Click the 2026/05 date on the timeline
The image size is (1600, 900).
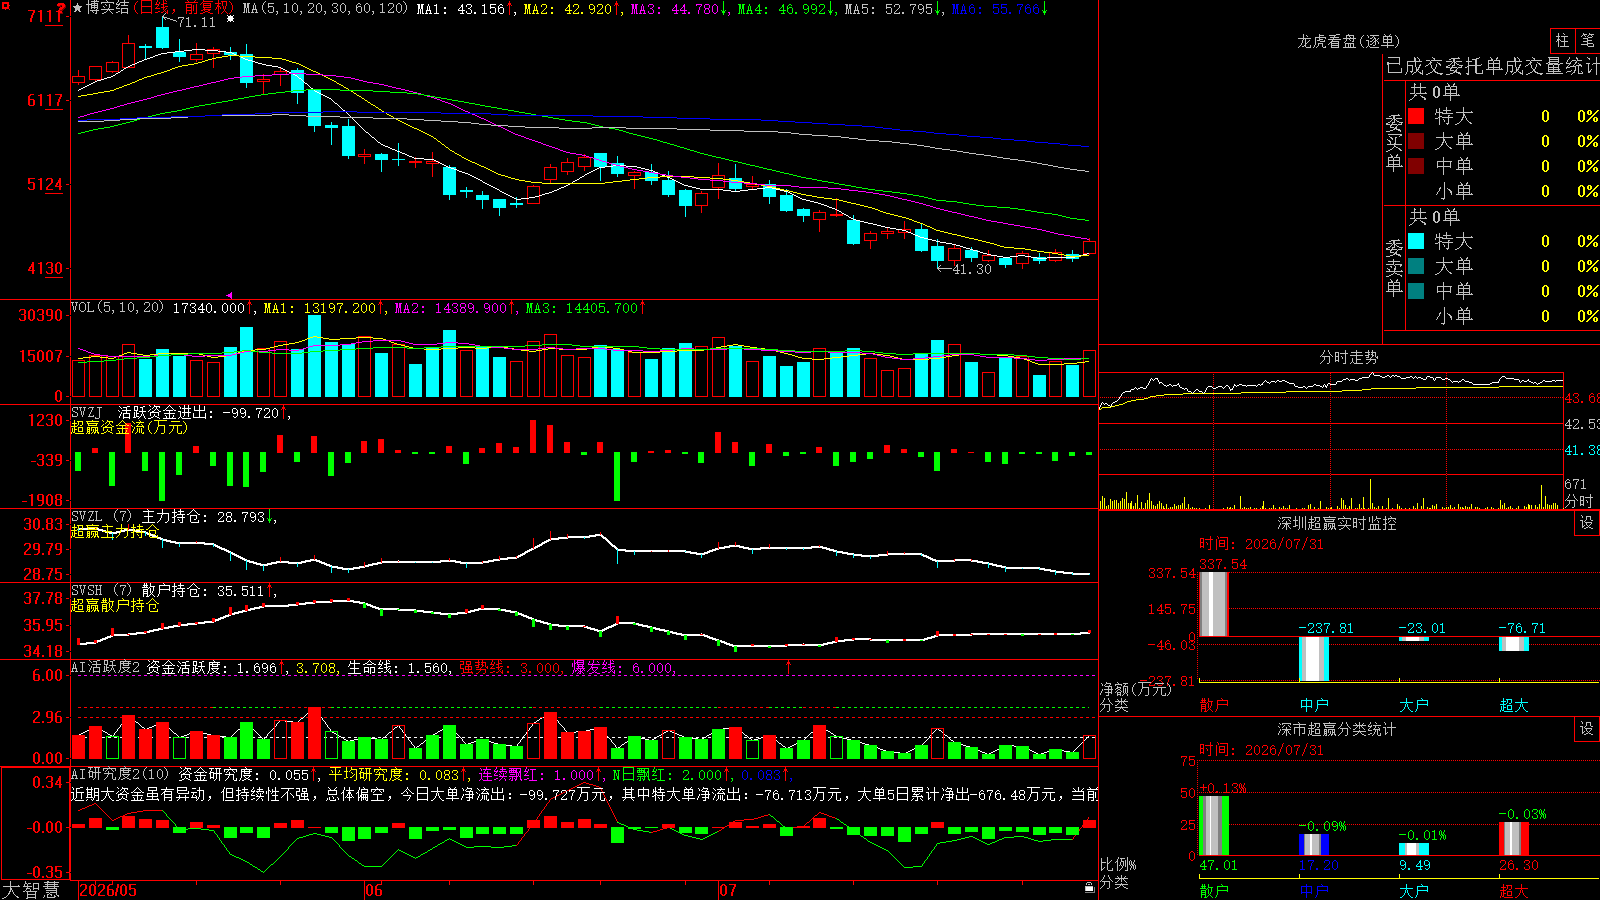pyautogui.click(x=108, y=890)
